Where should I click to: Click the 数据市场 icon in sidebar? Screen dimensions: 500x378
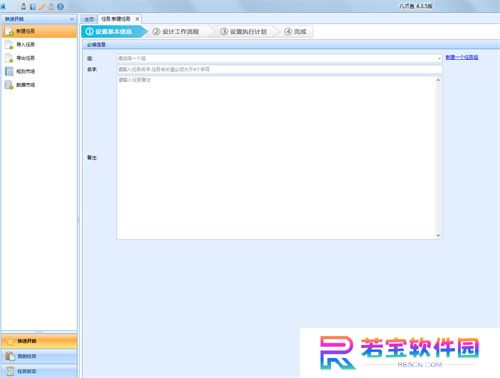click(9, 85)
